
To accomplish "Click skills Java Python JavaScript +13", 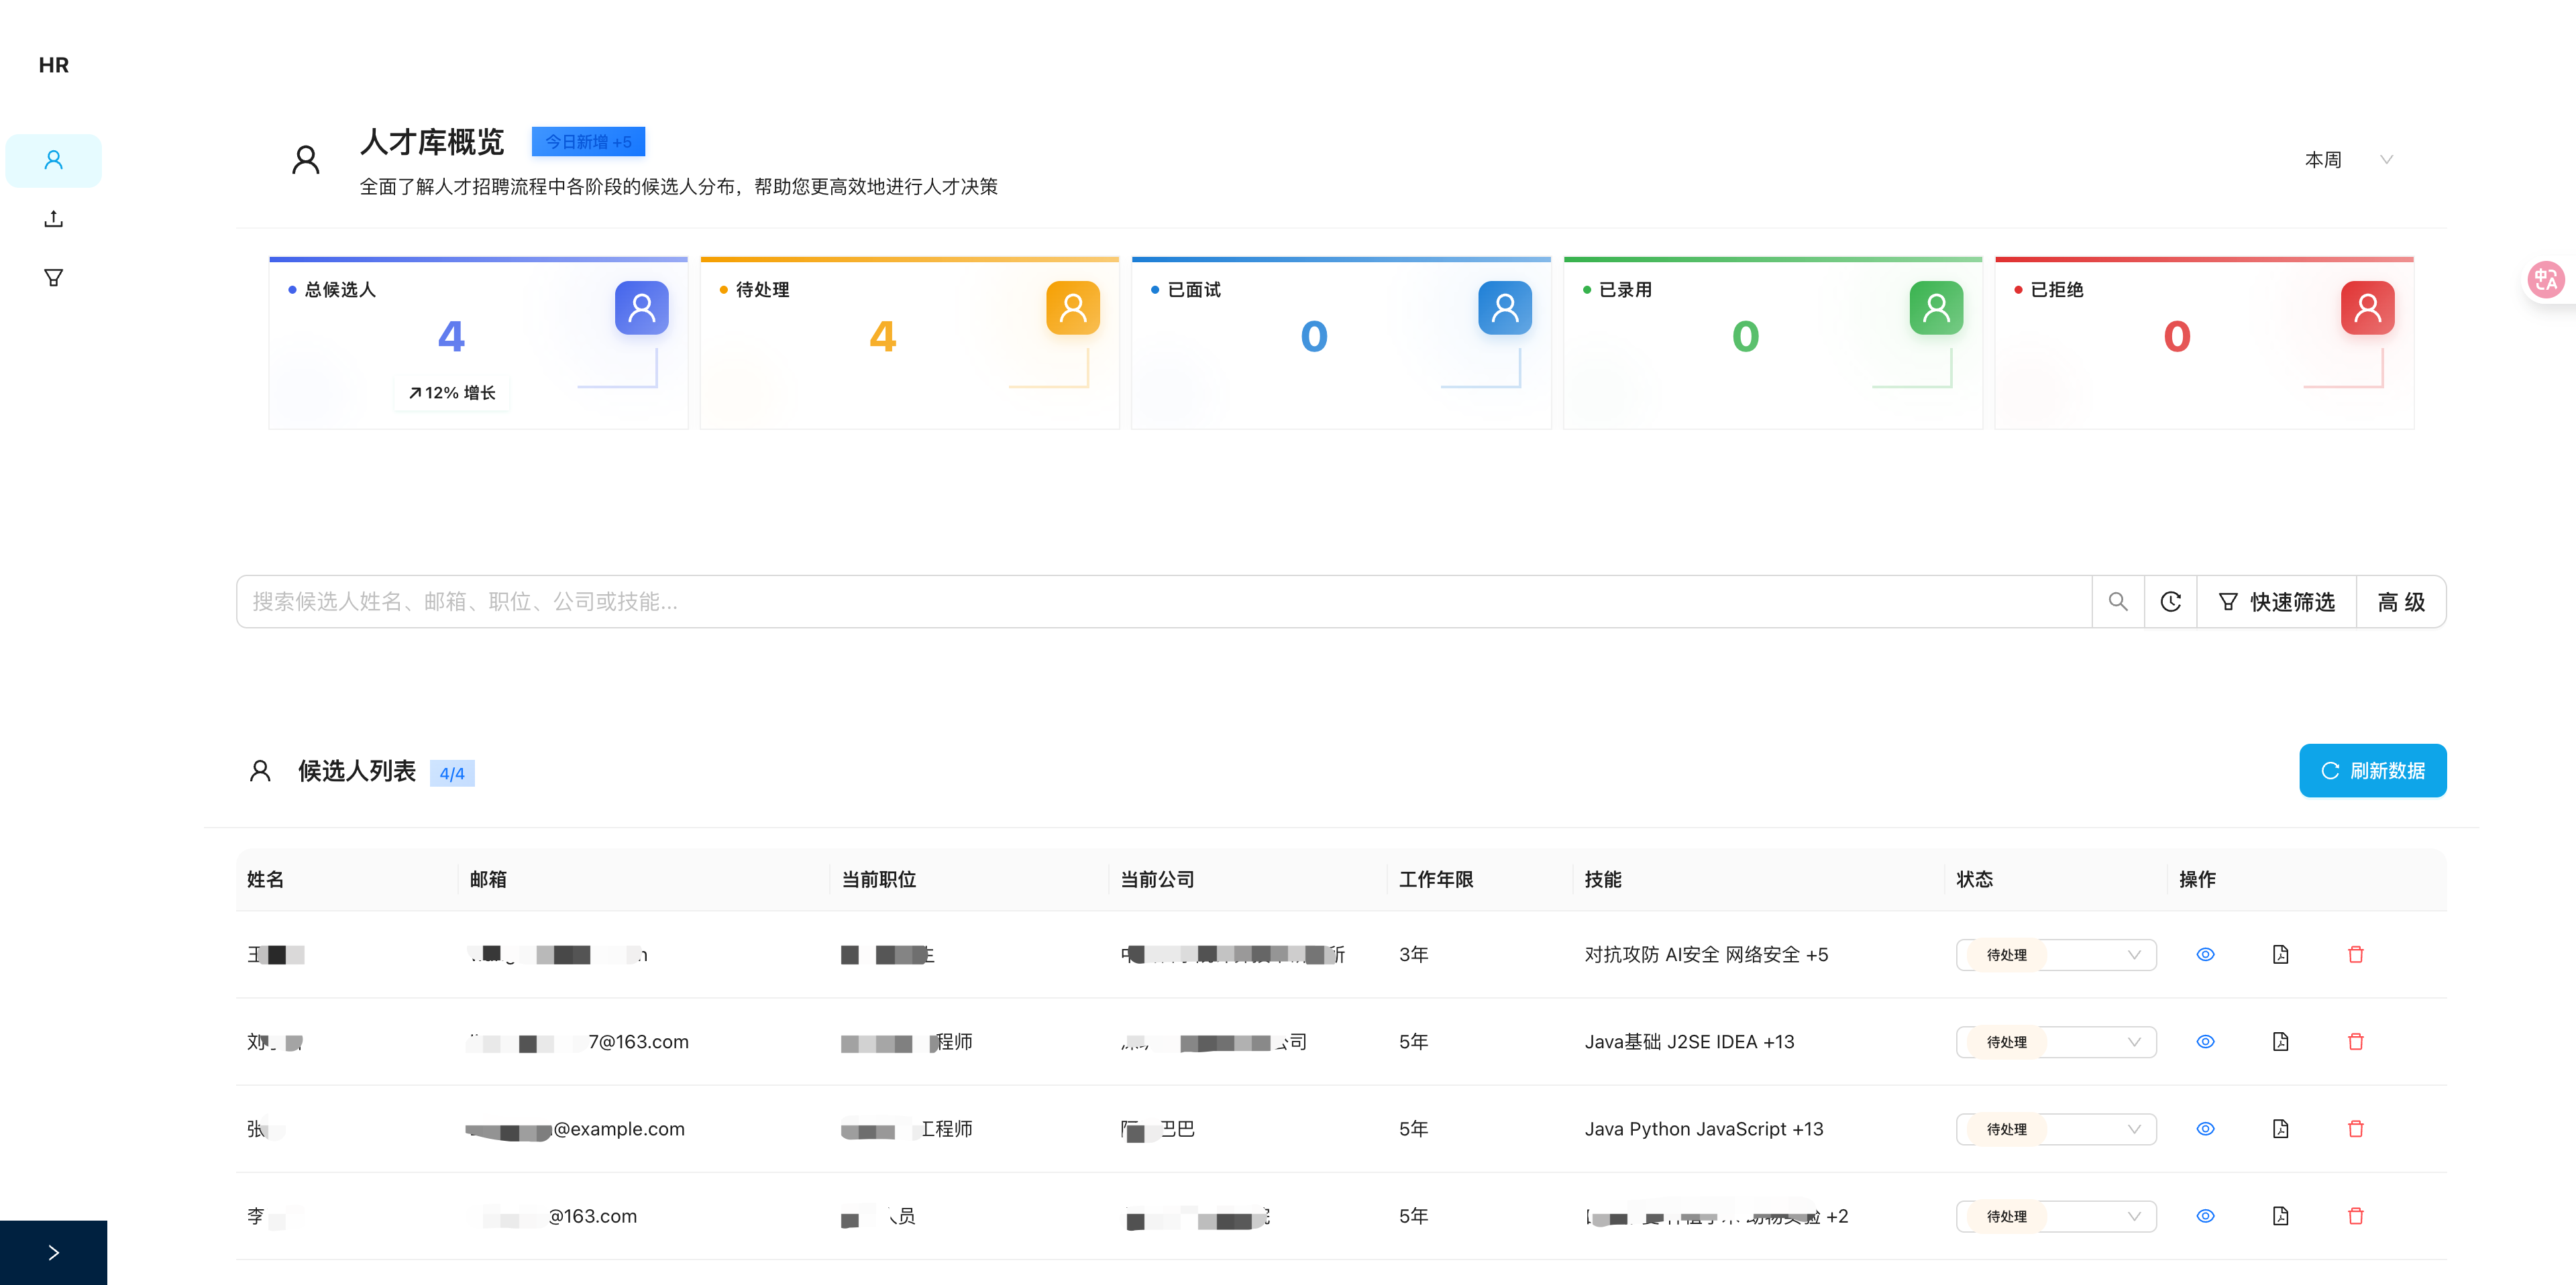I will click(x=1704, y=1129).
